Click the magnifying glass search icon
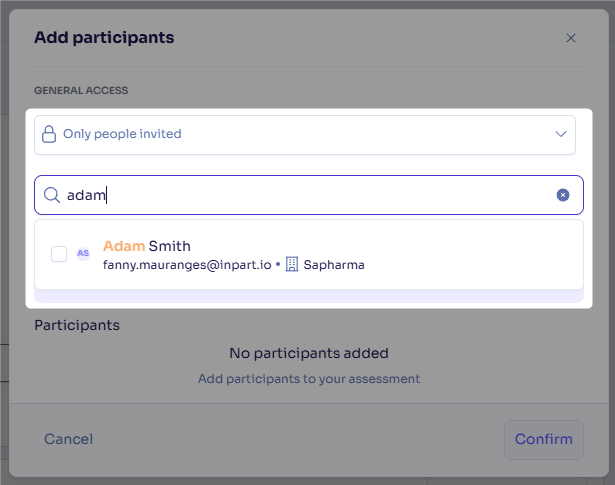The width and height of the screenshot is (615, 485). (52, 195)
